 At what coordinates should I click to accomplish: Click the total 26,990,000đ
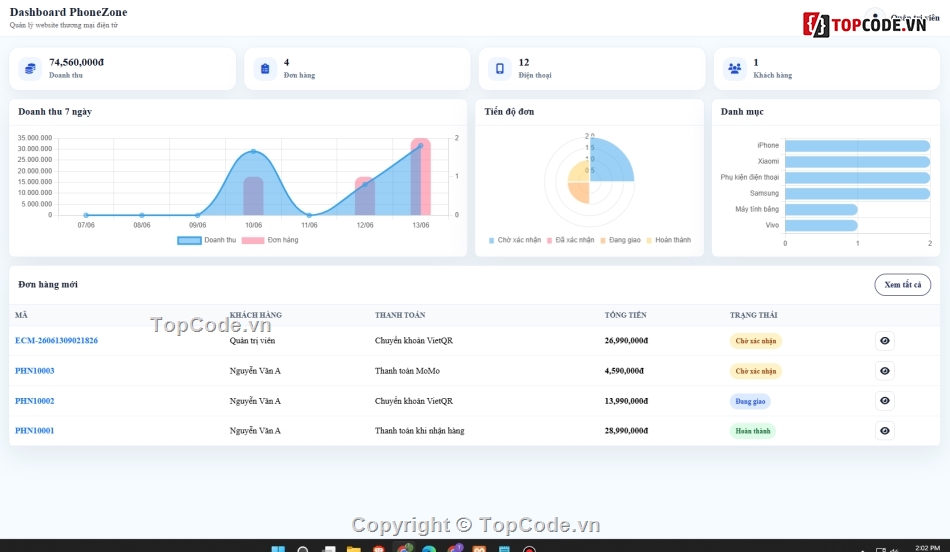(626, 341)
